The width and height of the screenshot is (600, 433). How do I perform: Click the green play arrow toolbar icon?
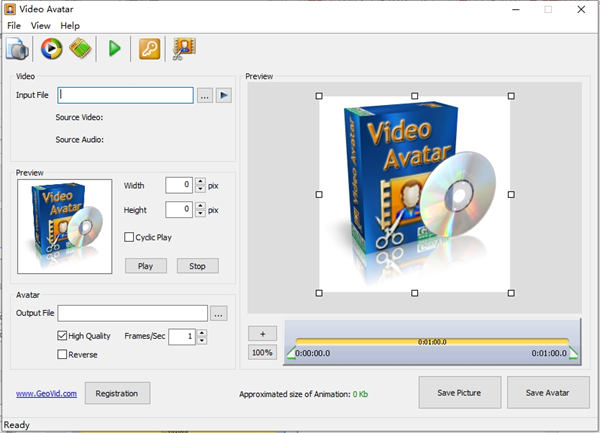pos(114,49)
